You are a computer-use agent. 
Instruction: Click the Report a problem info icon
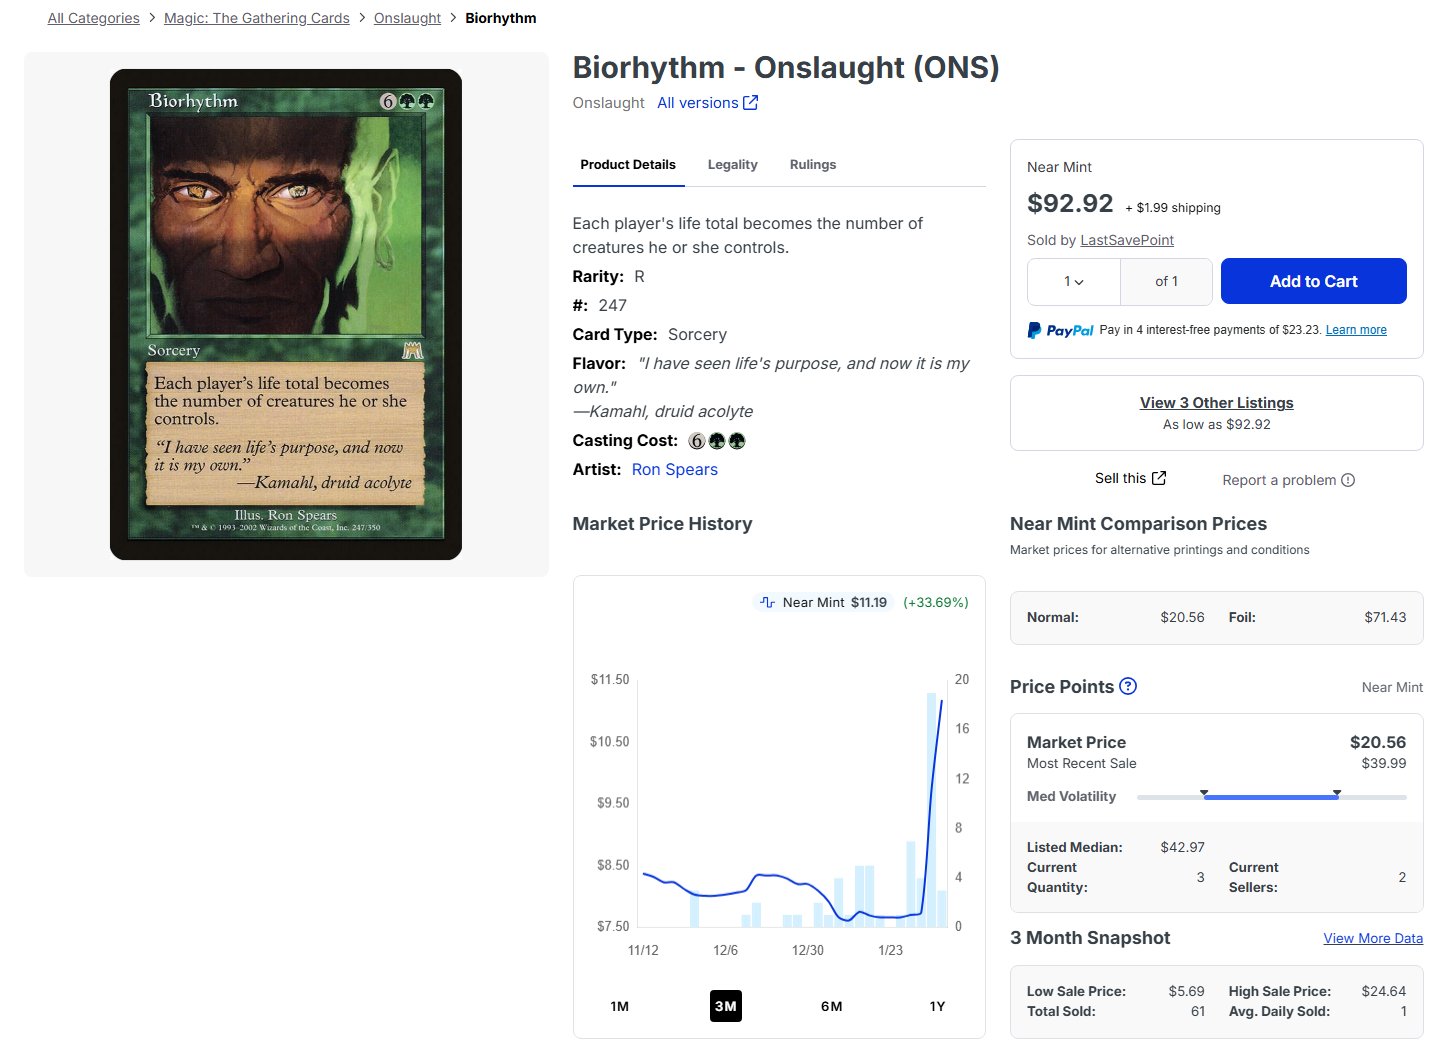tap(1348, 480)
